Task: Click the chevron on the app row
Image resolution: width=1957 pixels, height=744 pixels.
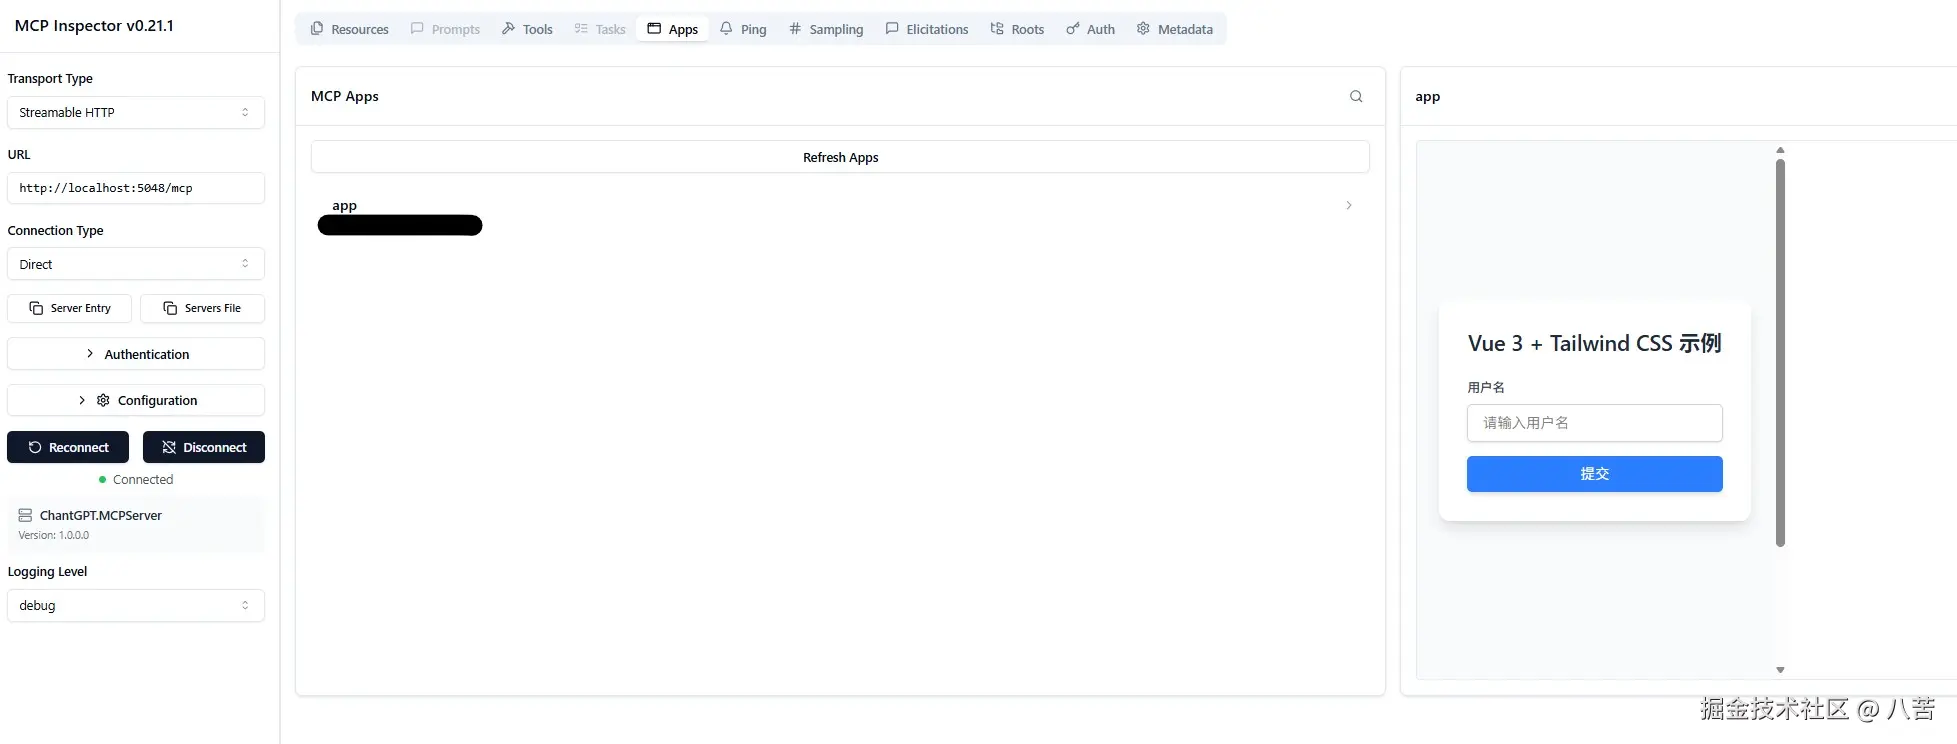Action: pyautogui.click(x=1349, y=205)
